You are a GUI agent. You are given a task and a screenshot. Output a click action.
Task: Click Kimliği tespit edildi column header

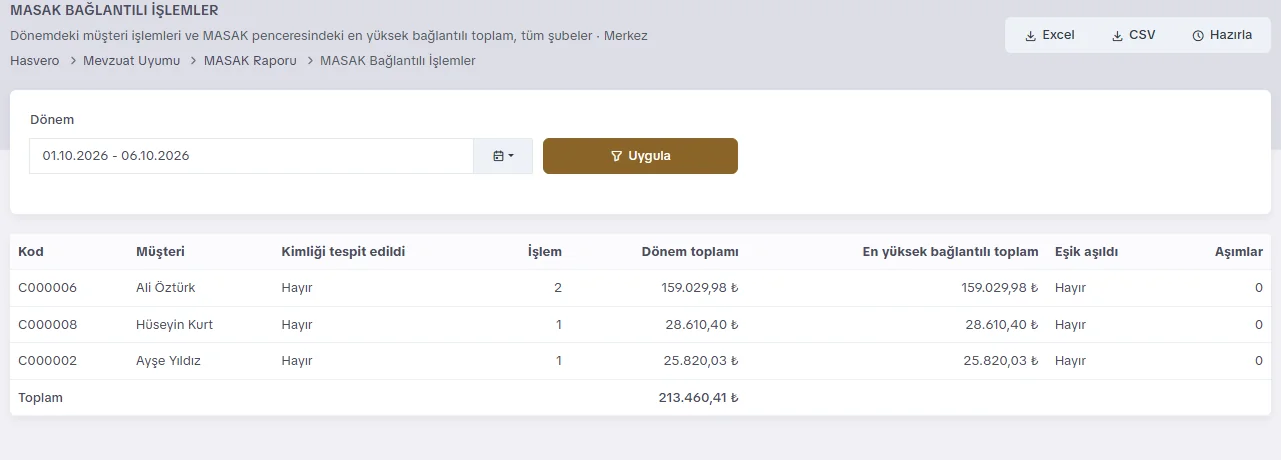click(343, 252)
